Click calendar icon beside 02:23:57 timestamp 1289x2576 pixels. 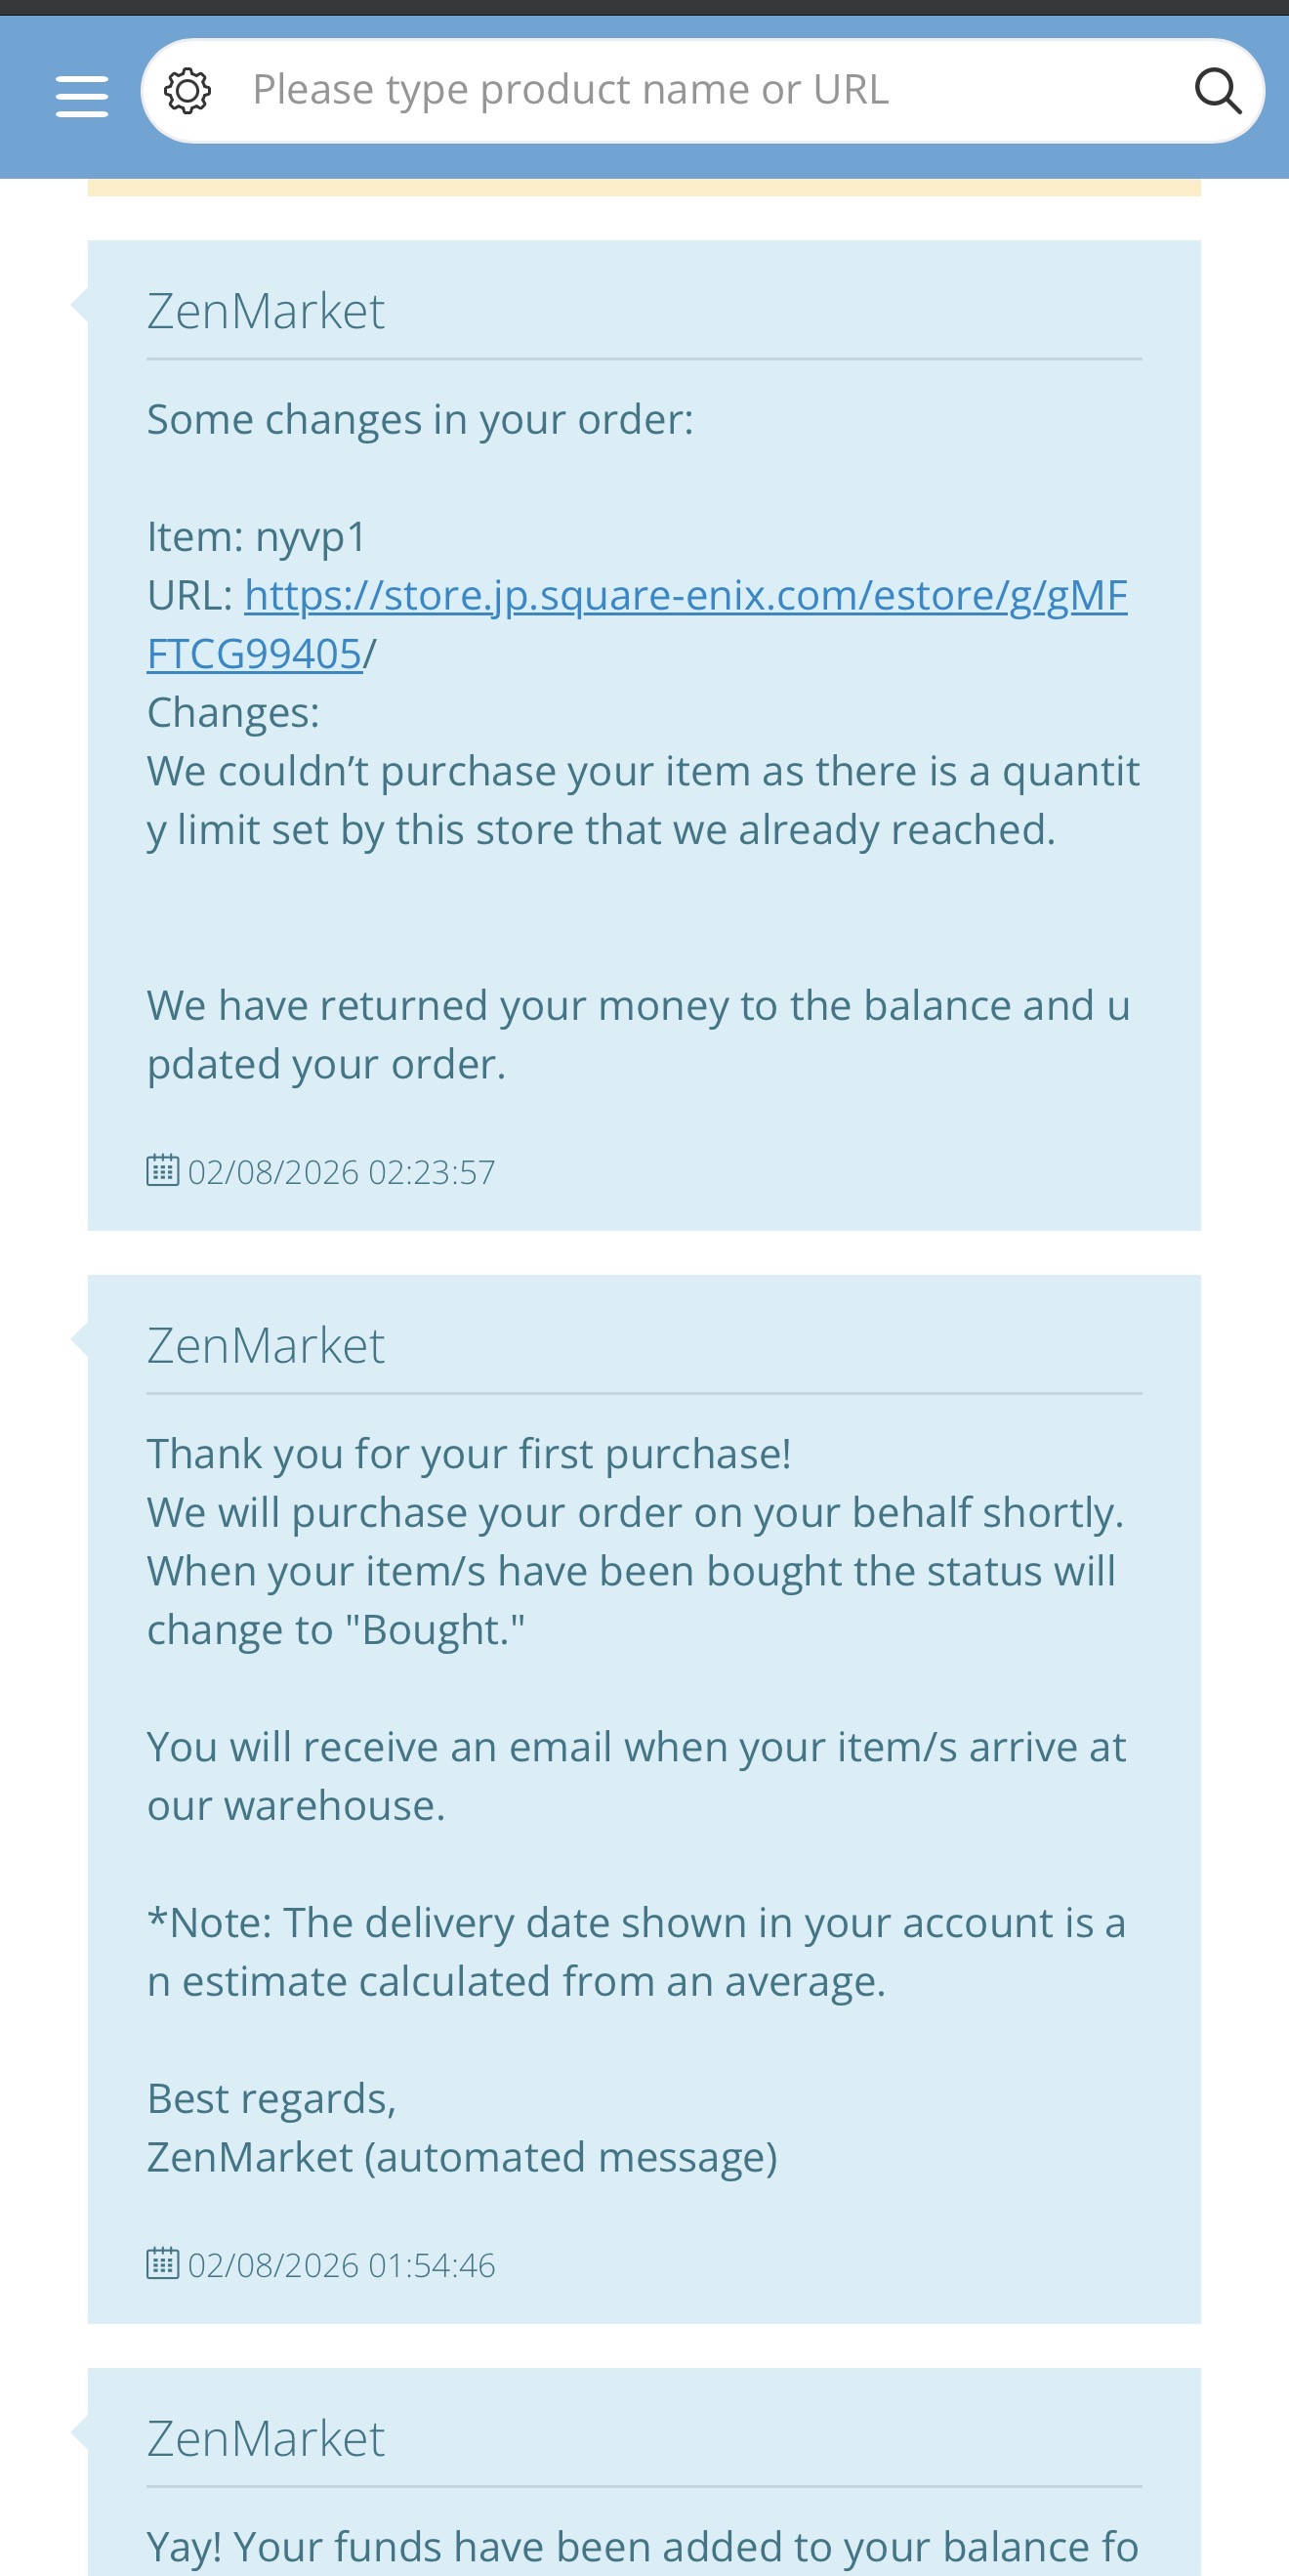point(163,1169)
